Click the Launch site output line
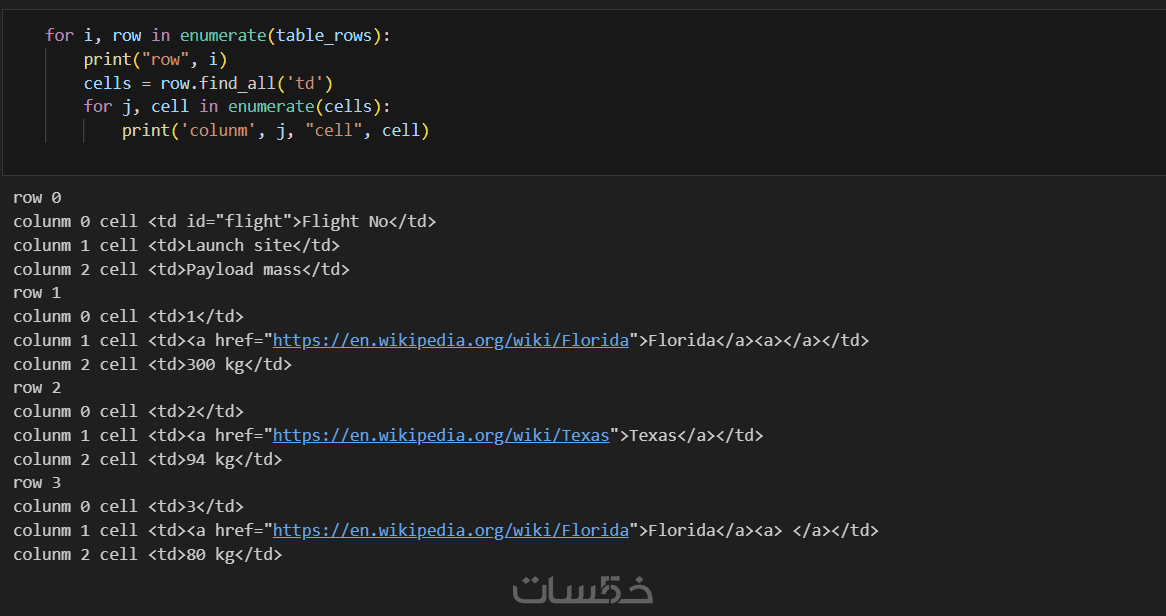This screenshot has height=616, width=1166. (176, 245)
